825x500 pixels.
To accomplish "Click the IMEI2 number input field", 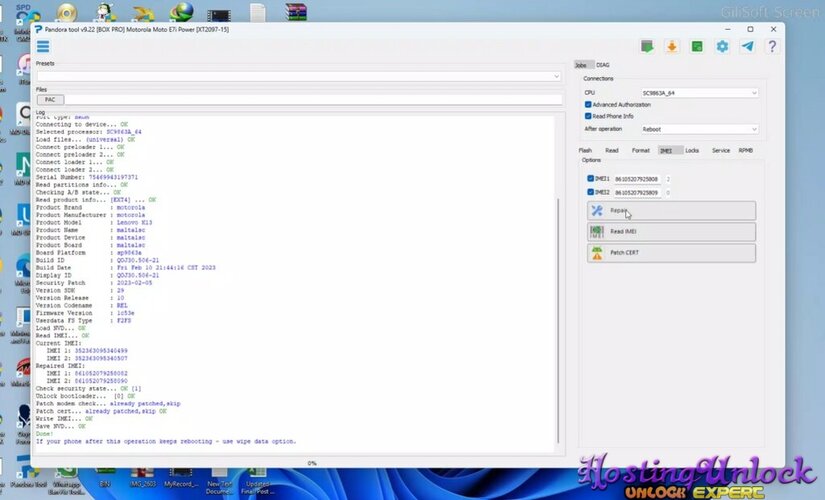I will coord(637,192).
